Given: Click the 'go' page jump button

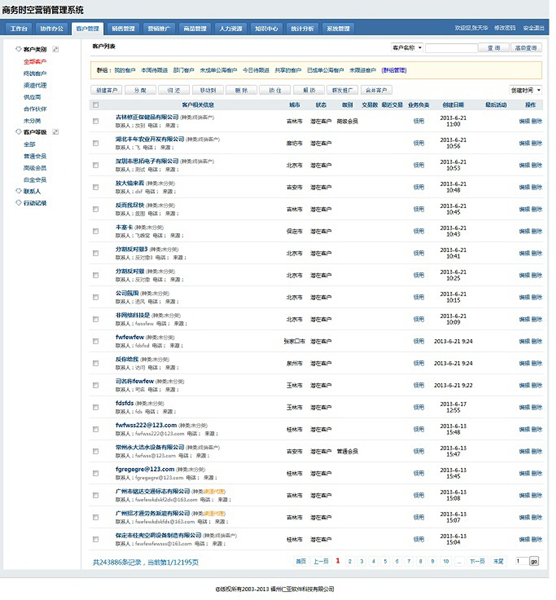Looking at the screenshot, I should [534, 561].
